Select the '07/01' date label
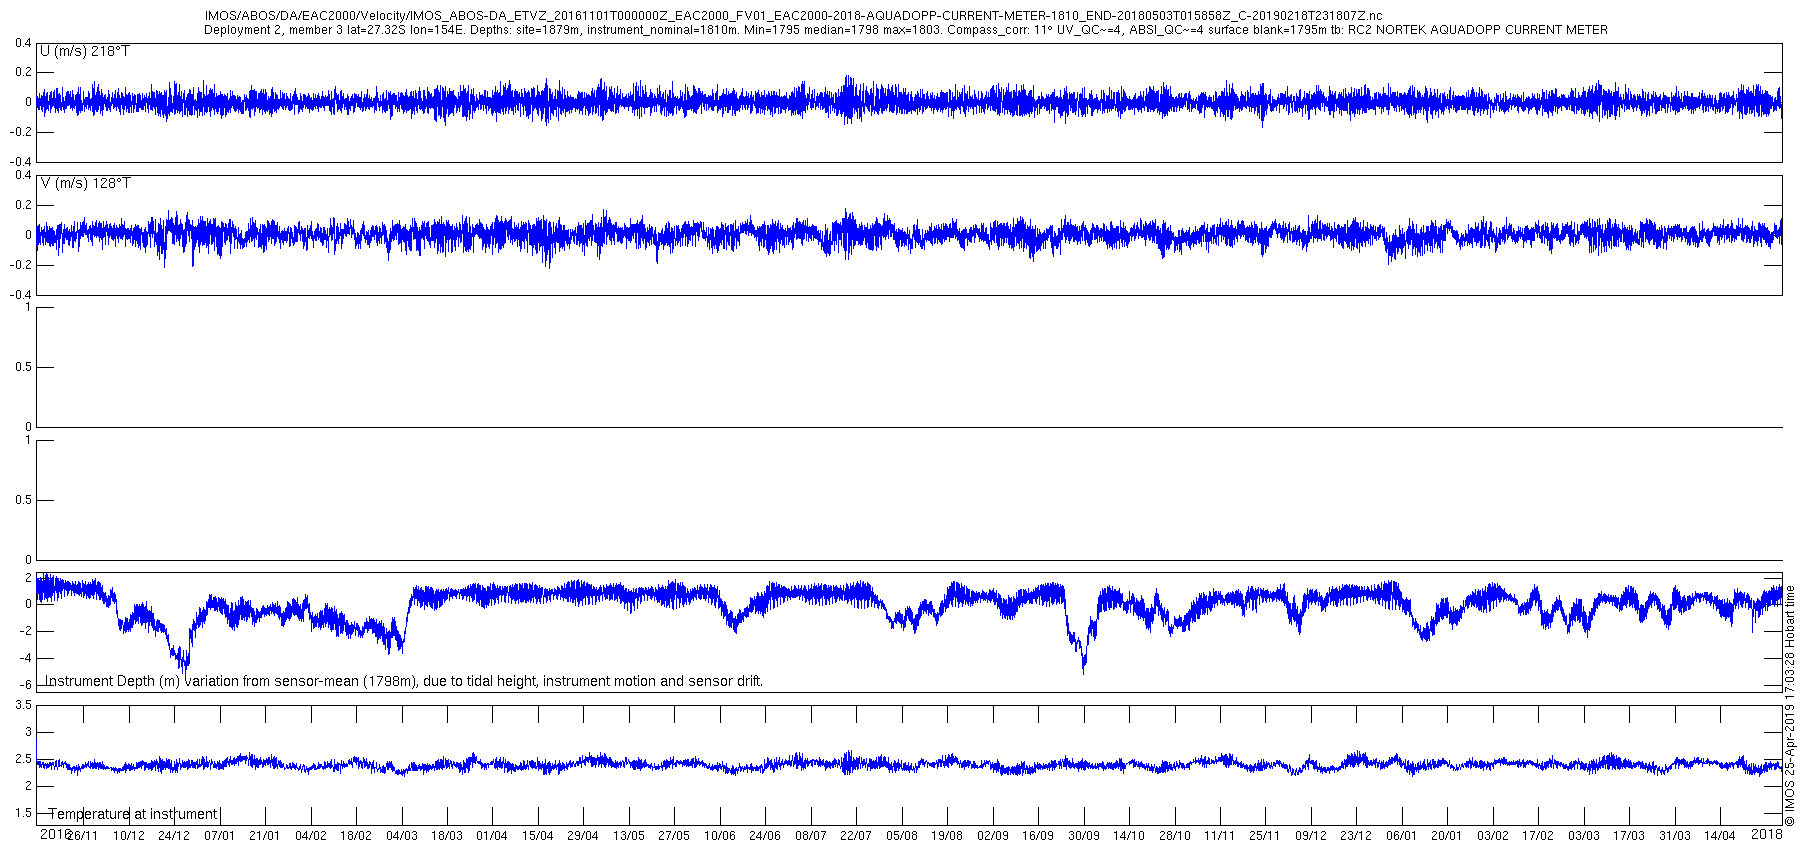 pyautogui.click(x=219, y=836)
